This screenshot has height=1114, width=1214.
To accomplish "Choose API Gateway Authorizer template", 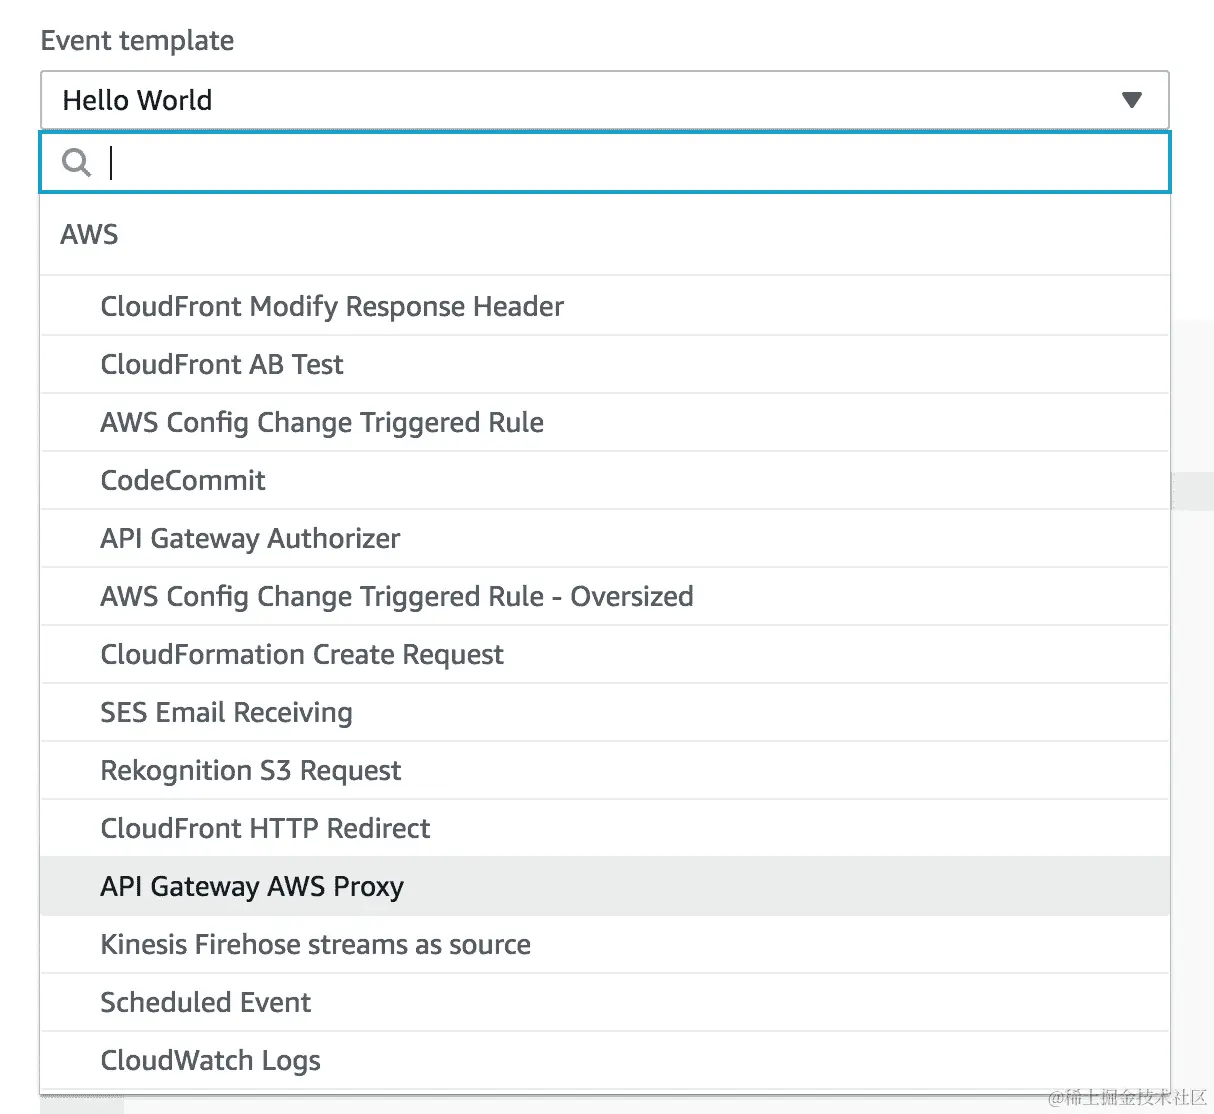I will [250, 538].
